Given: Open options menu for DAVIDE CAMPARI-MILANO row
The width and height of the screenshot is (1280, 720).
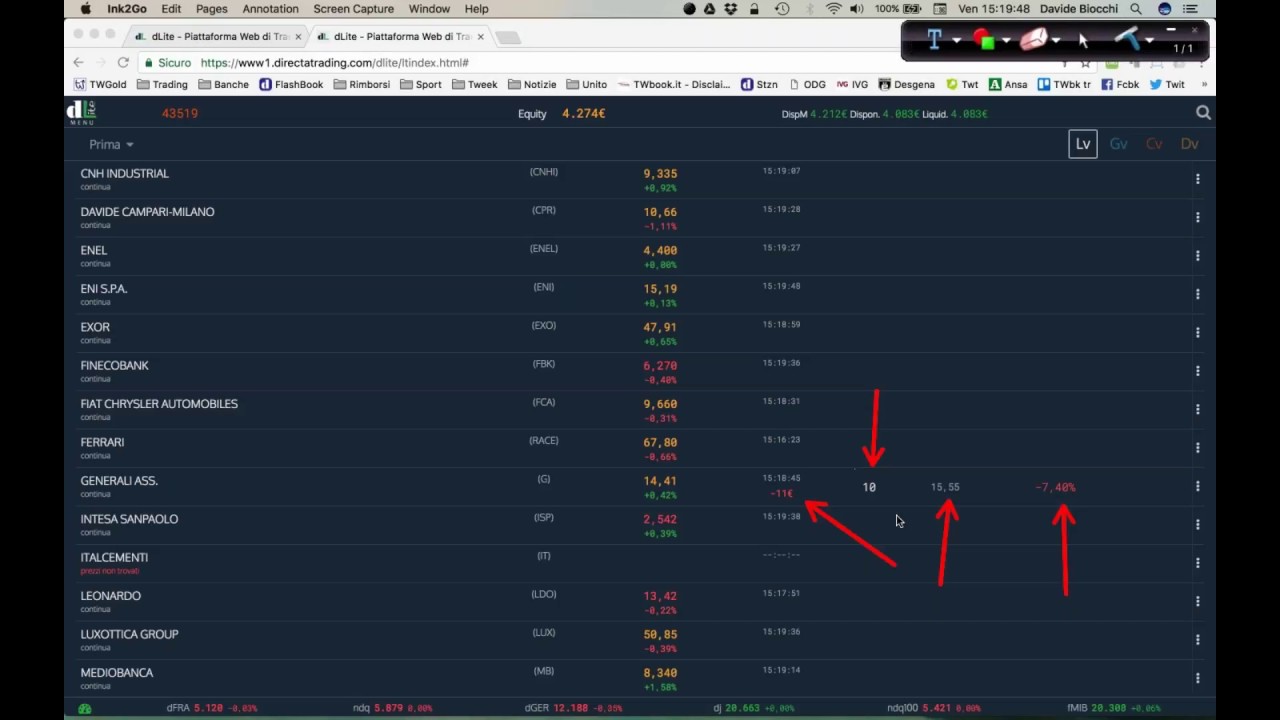Looking at the screenshot, I should pyautogui.click(x=1197, y=217).
